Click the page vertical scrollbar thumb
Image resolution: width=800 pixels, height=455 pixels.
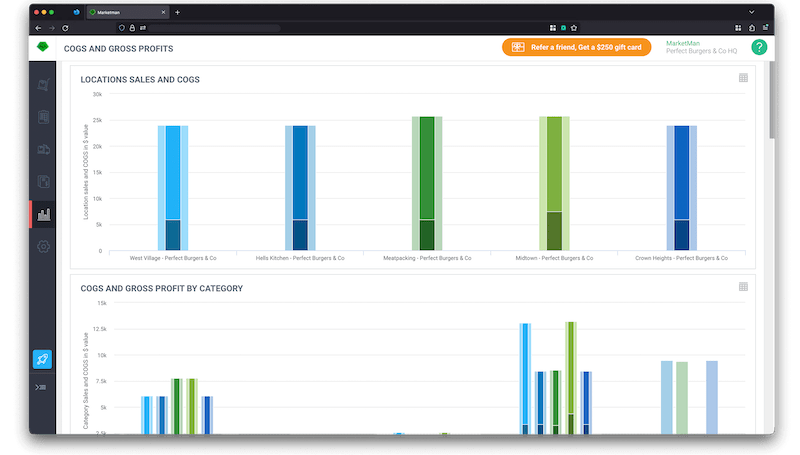click(x=772, y=99)
